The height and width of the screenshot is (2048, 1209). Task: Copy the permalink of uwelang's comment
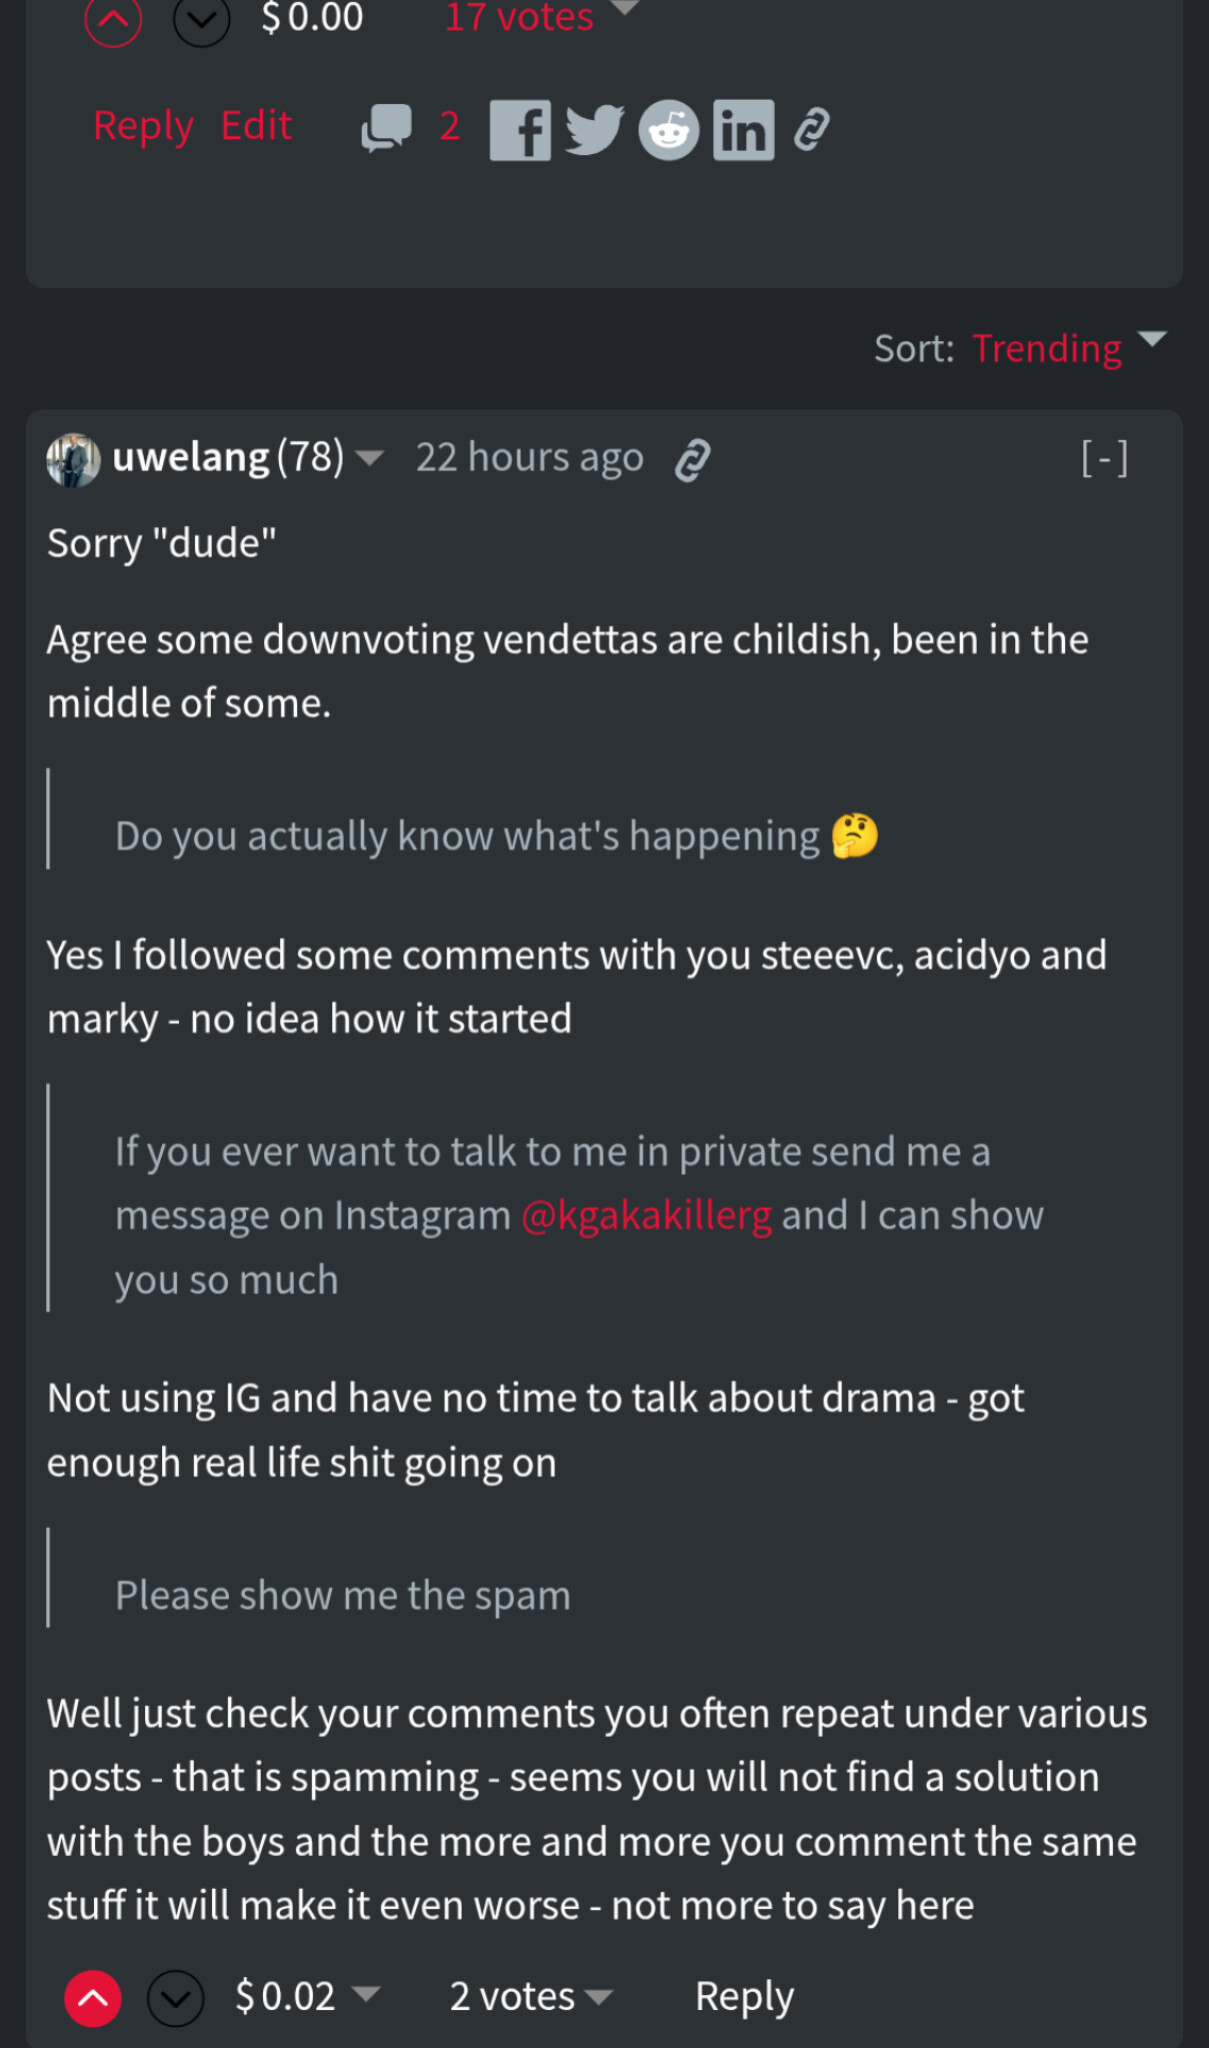[692, 460]
